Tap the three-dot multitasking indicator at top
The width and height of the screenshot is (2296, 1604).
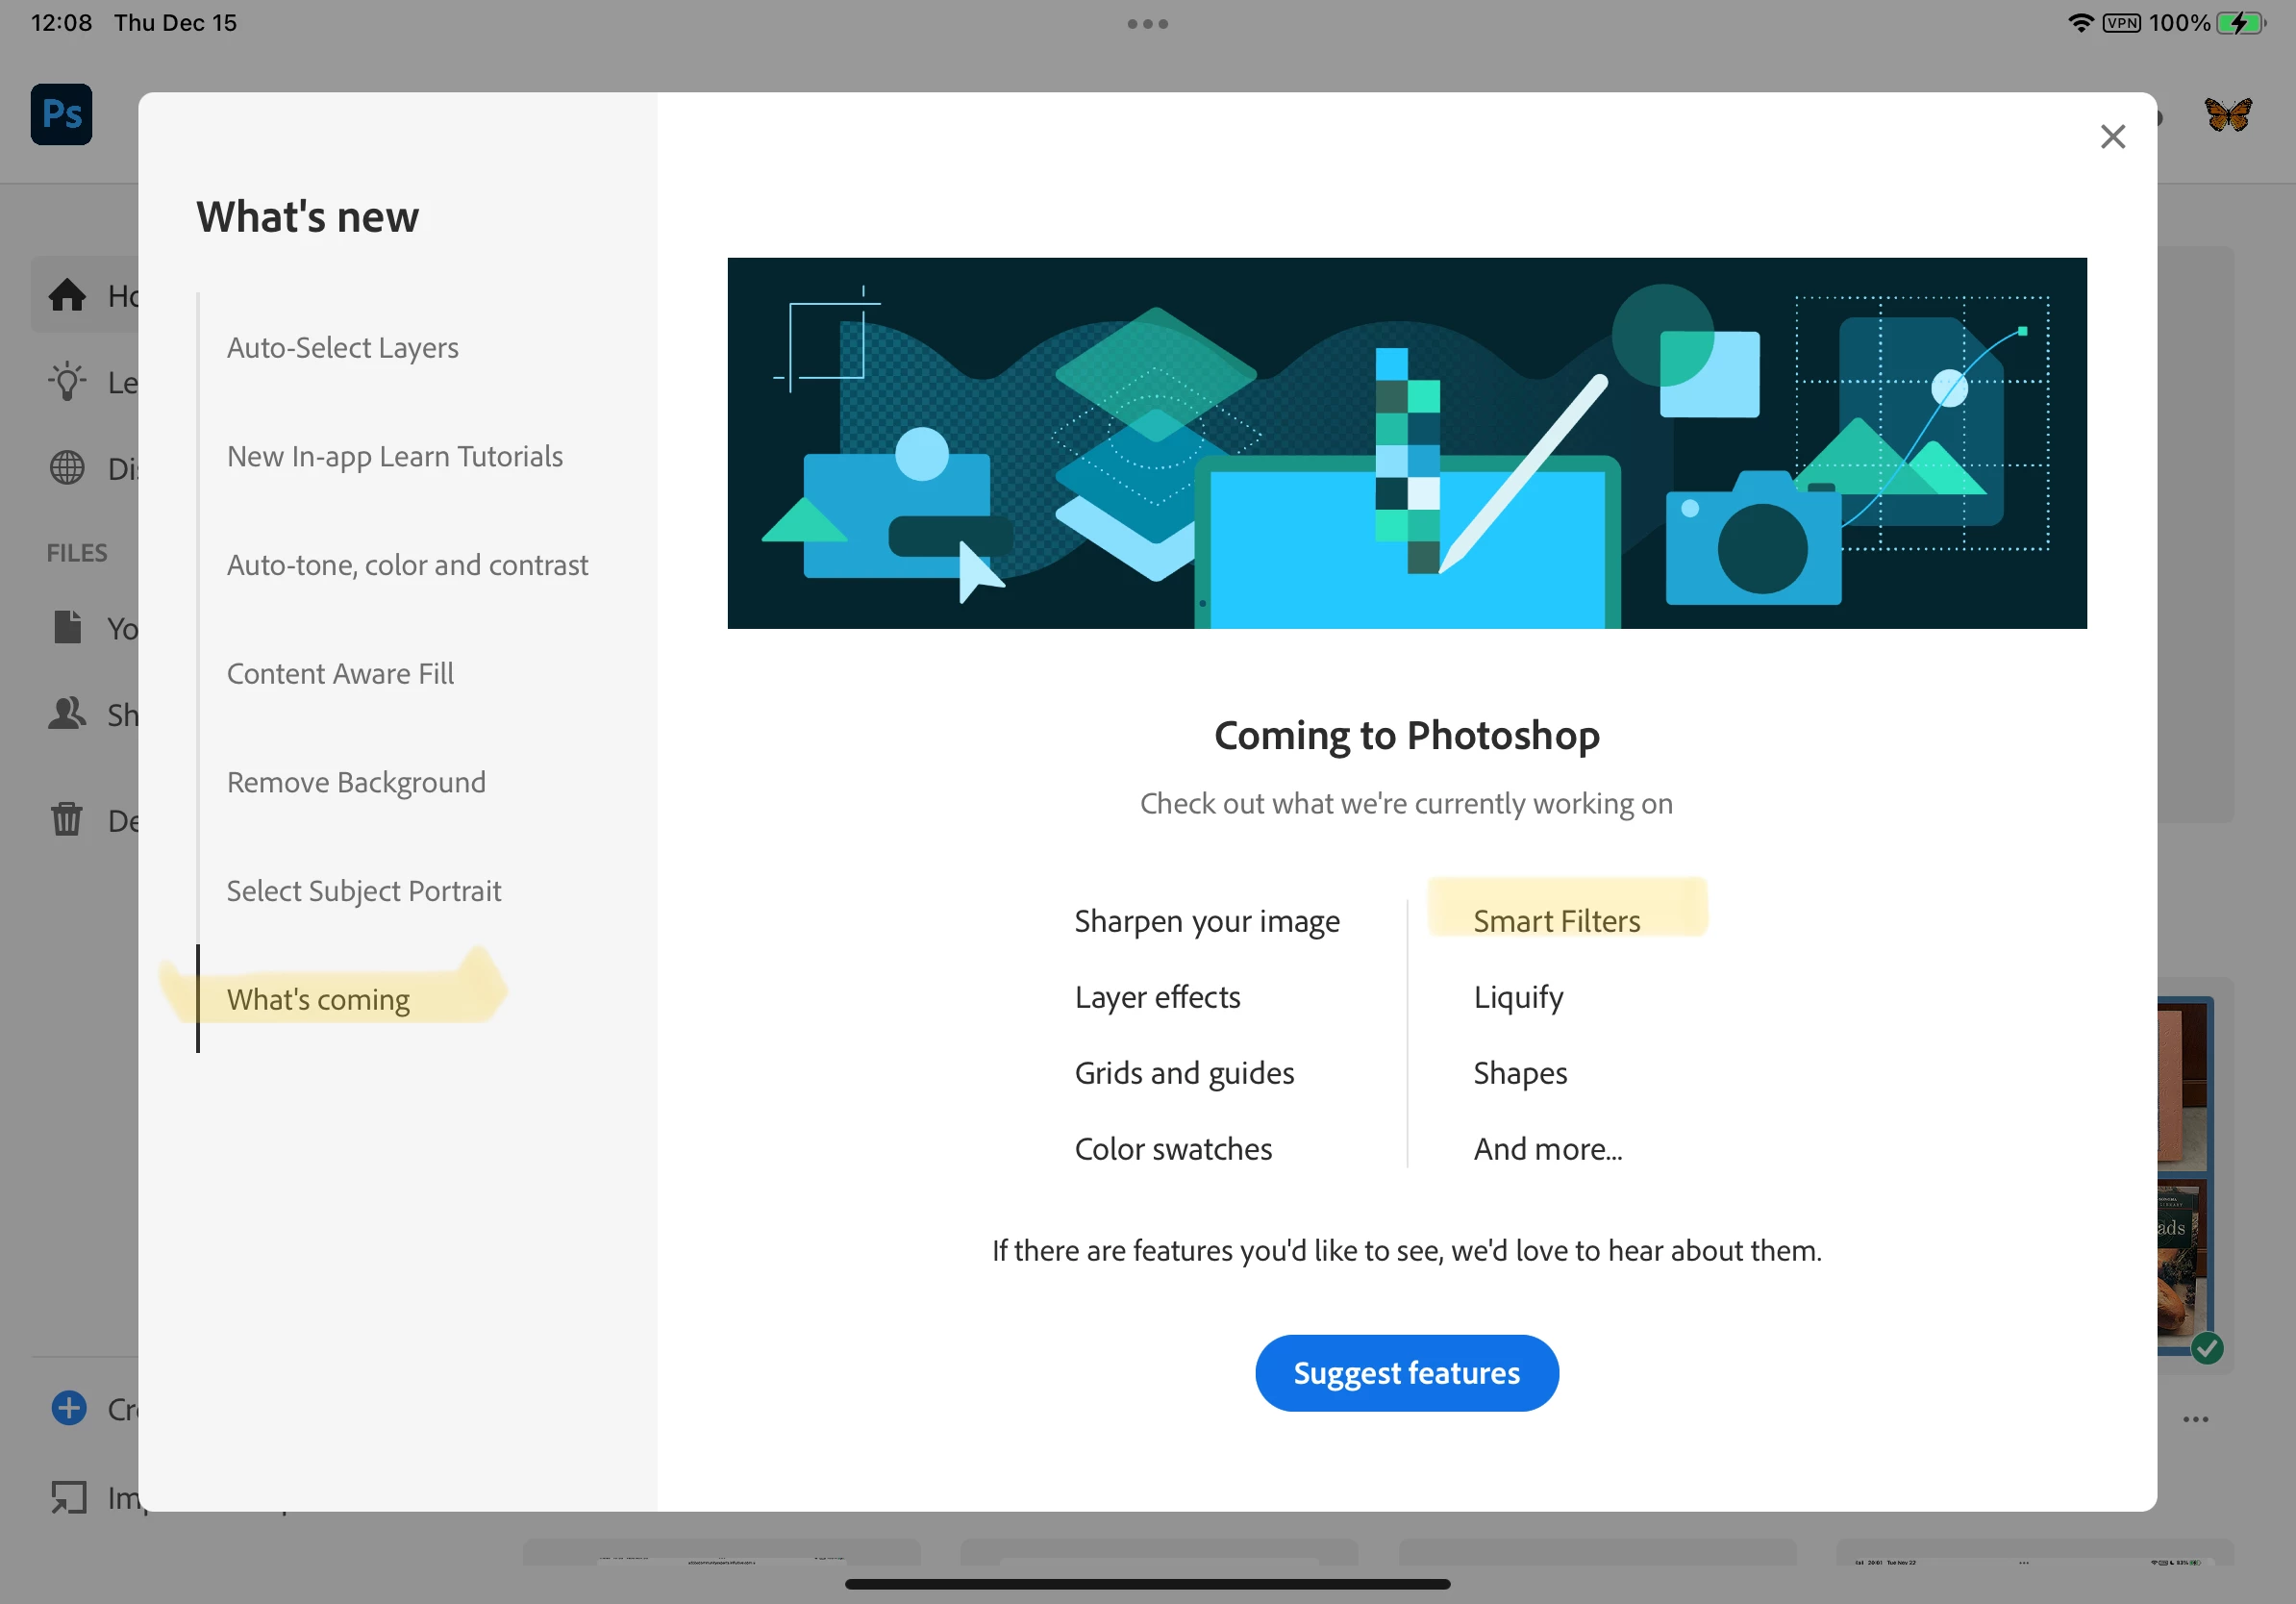pos(1147,24)
